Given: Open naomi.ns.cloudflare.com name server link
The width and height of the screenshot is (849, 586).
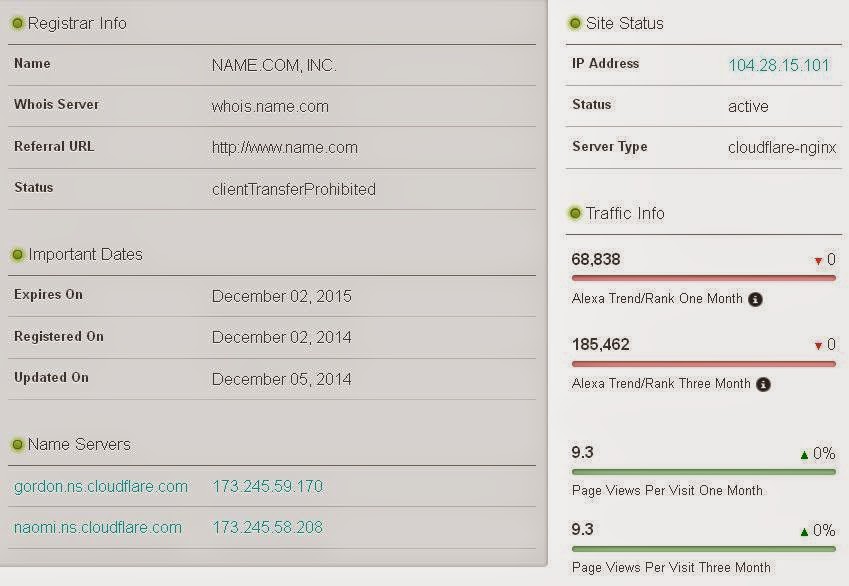Looking at the screenshot, I should [98, 528].
